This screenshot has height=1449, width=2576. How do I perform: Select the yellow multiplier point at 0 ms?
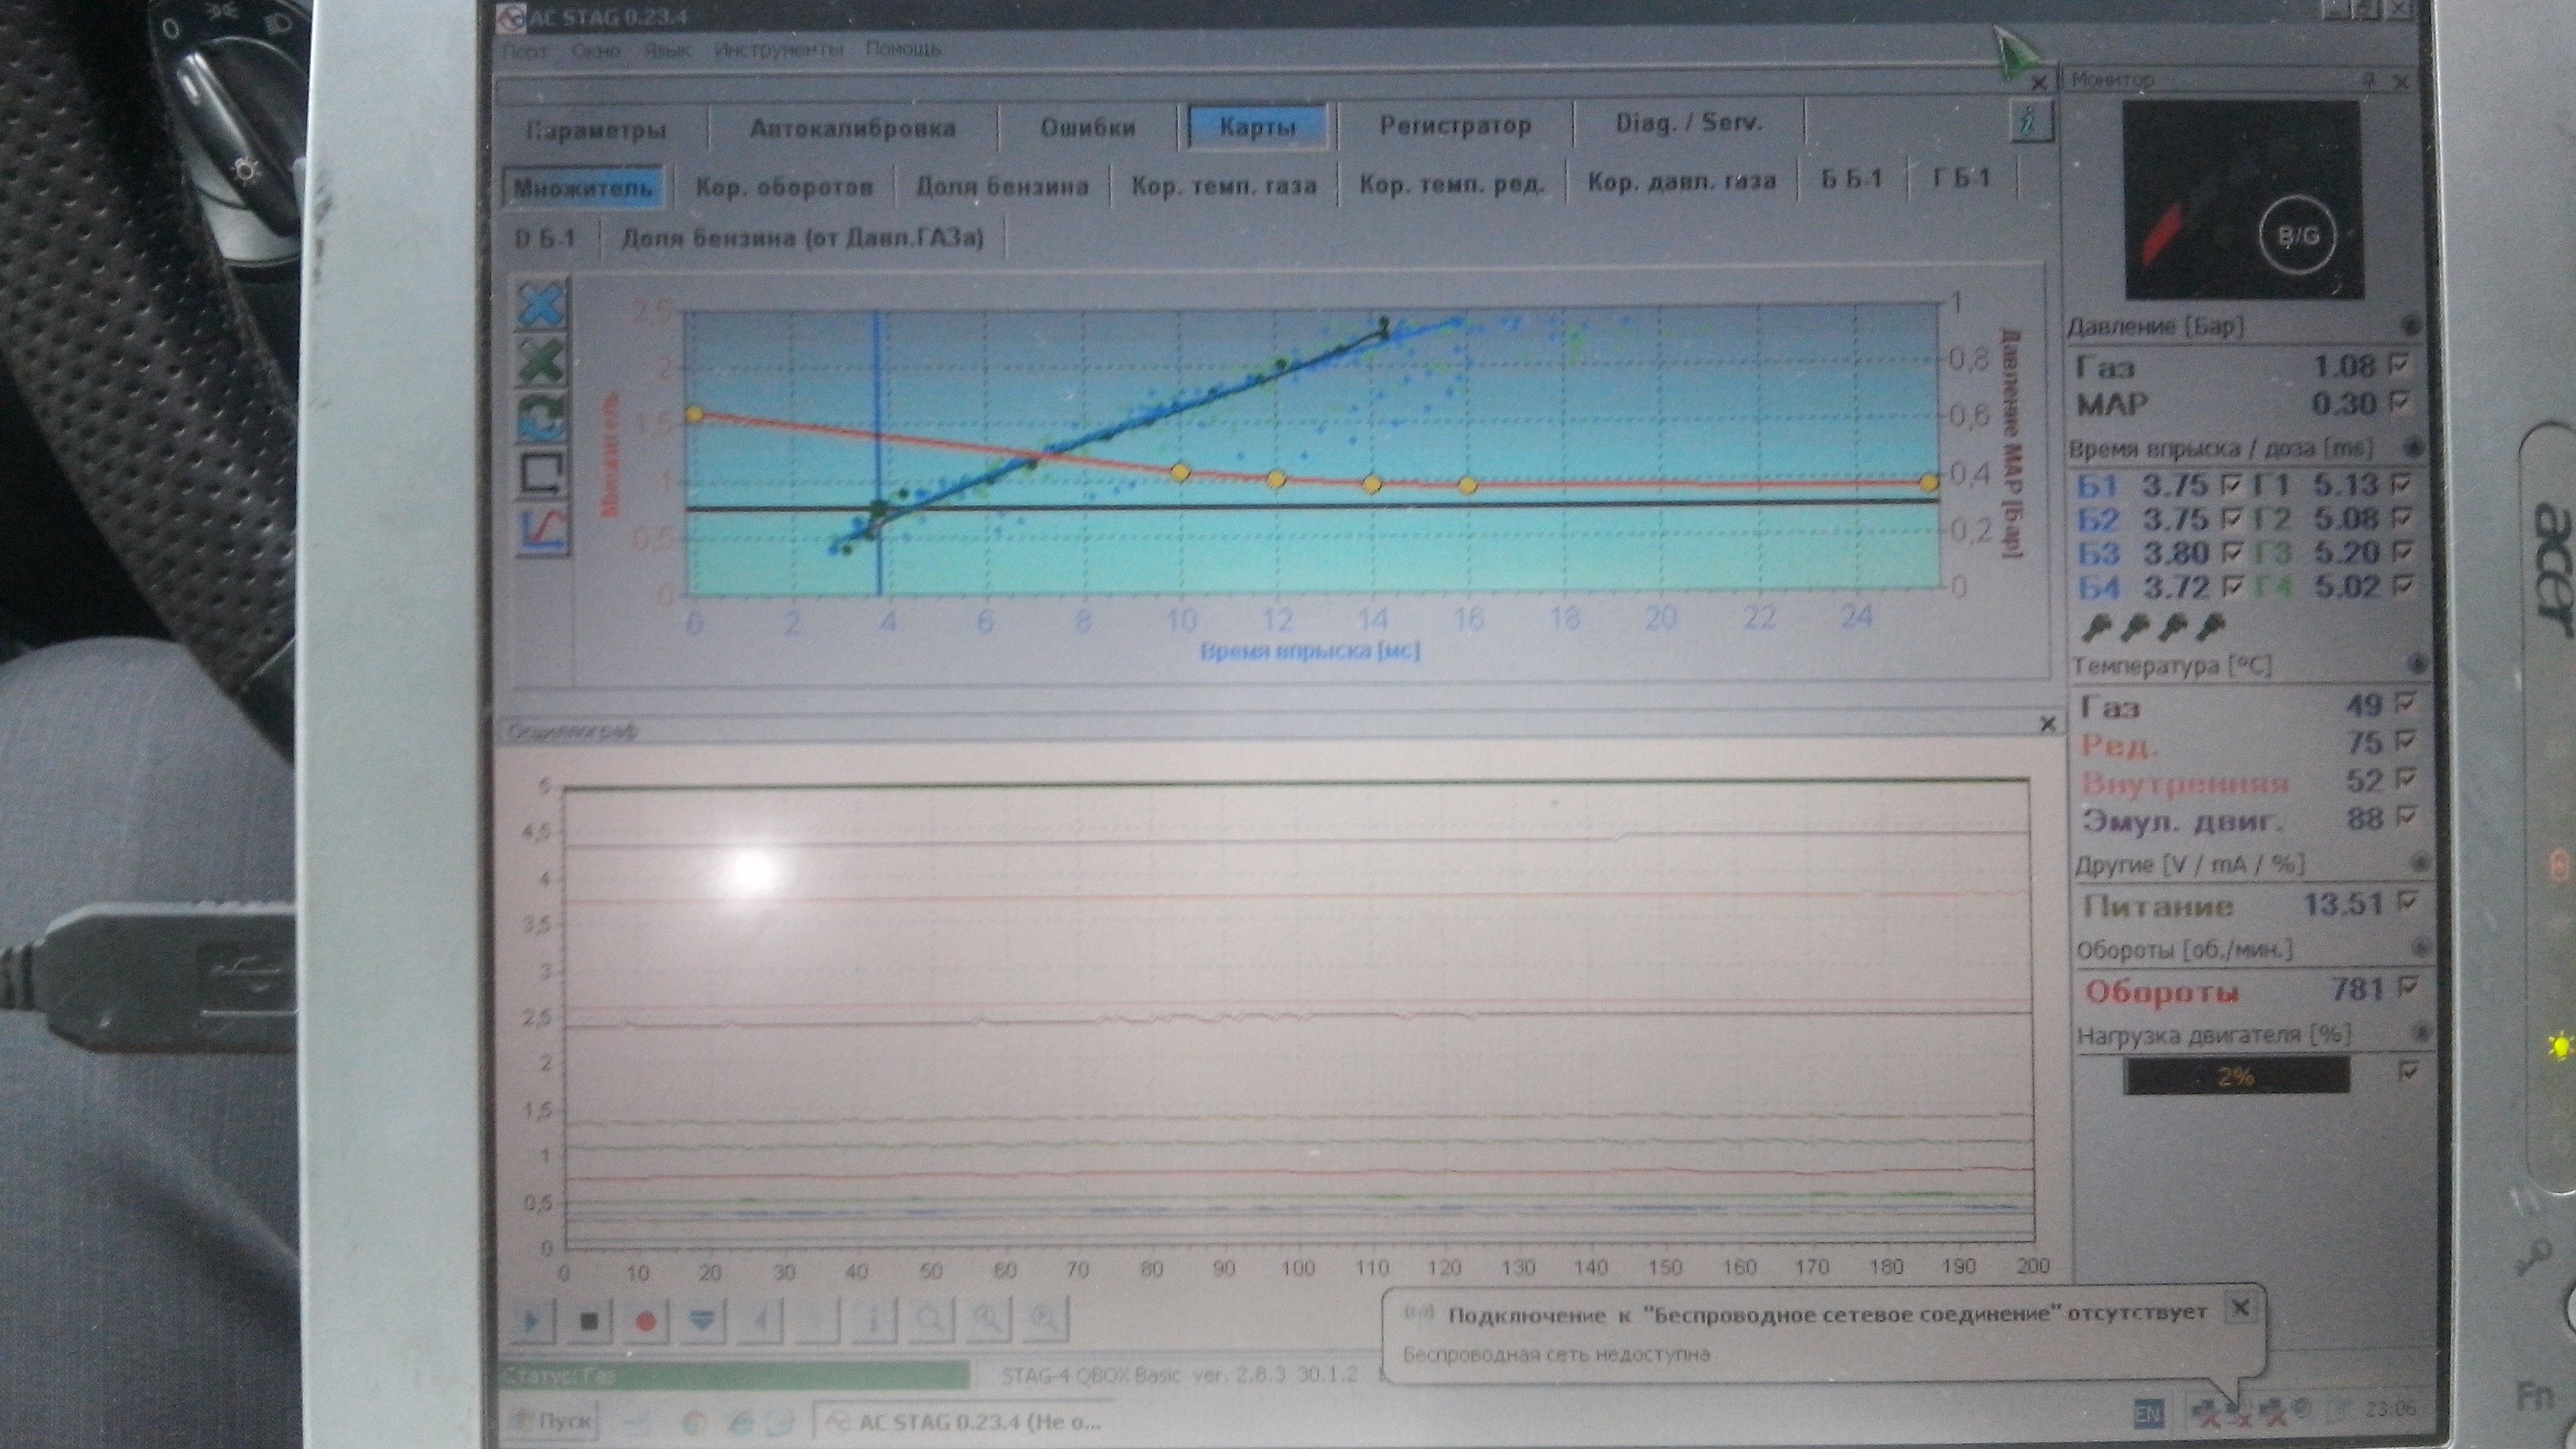tap(695, 415)
